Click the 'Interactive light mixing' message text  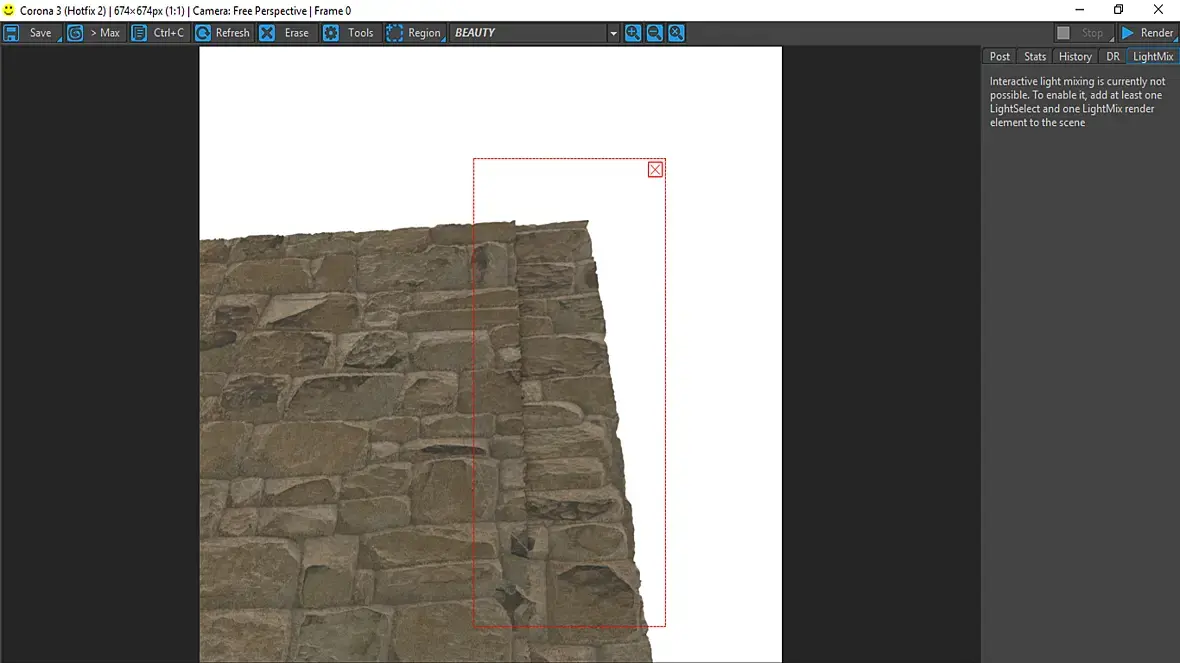coord(1077,102)
